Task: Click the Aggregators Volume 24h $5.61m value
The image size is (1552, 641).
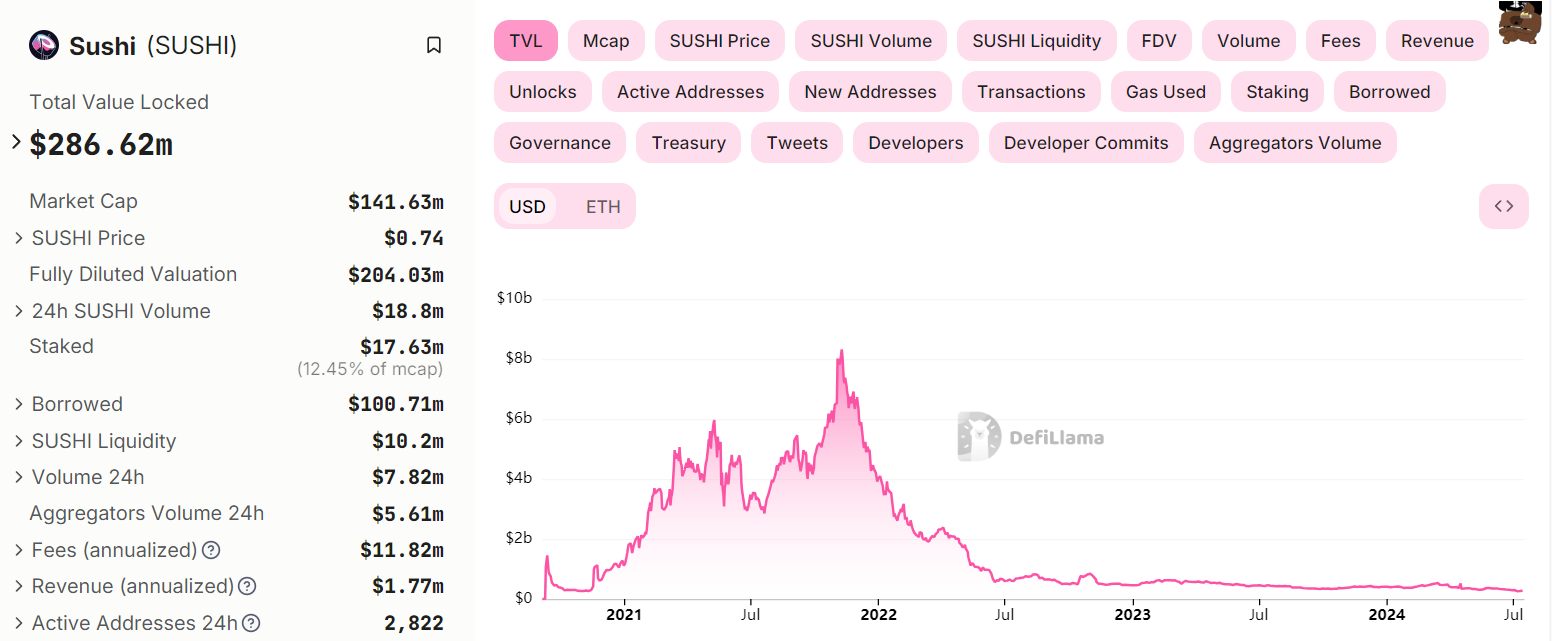Action: 408,514
